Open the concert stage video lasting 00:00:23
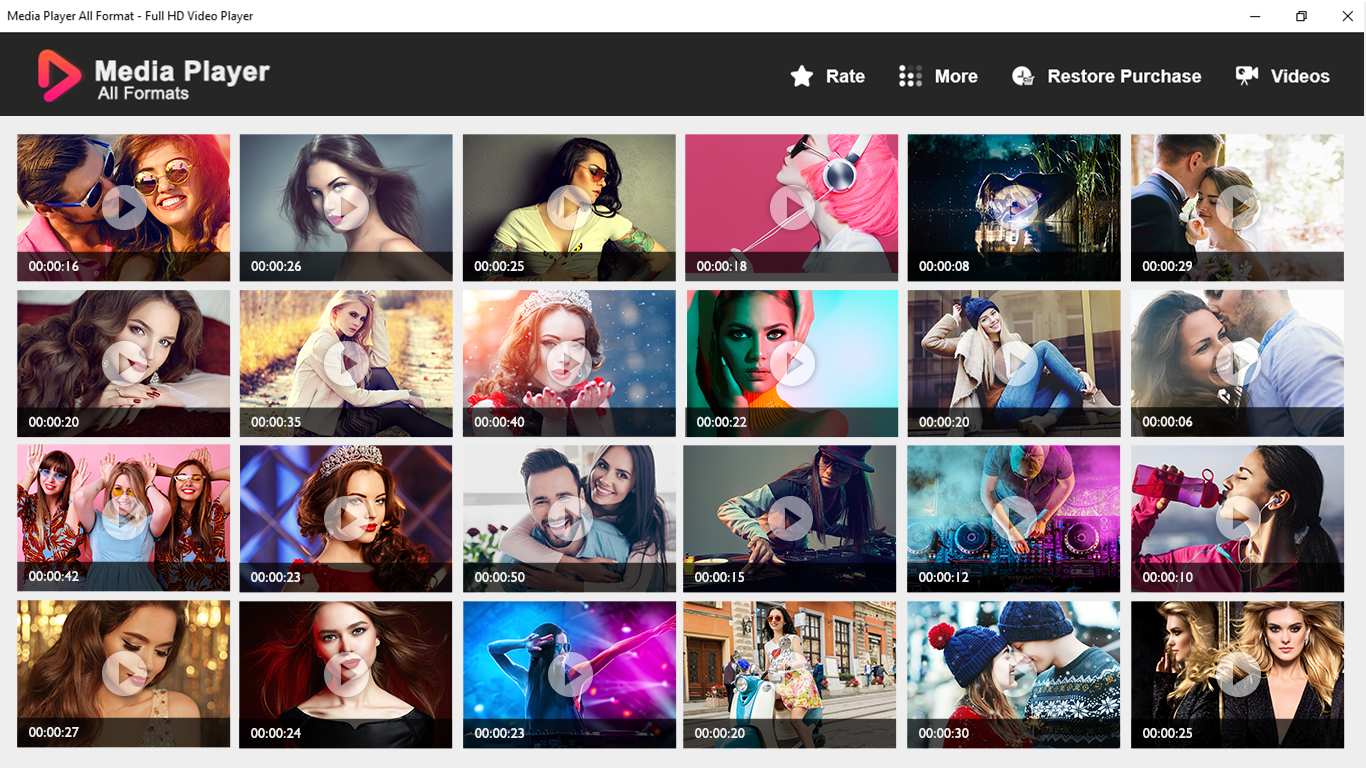1366x768 pixels. 568,674
